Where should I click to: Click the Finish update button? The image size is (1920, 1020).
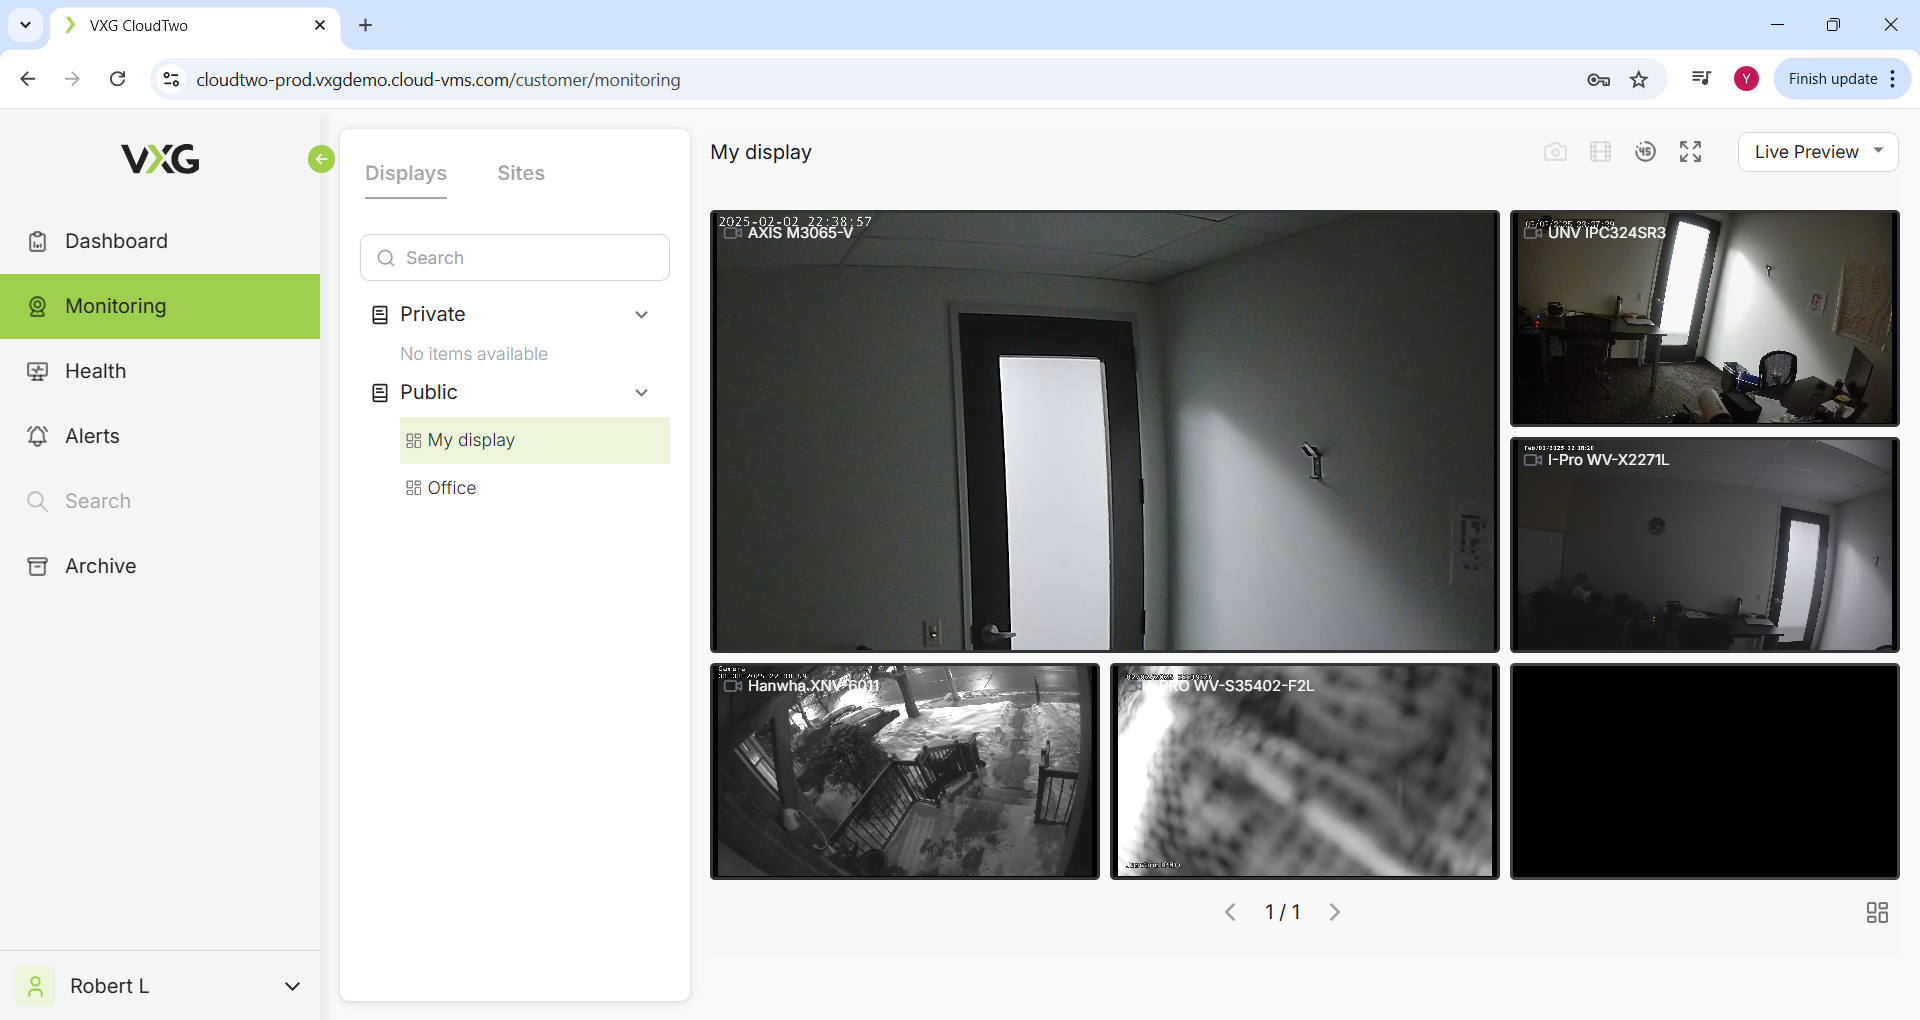coord(1832,79)
